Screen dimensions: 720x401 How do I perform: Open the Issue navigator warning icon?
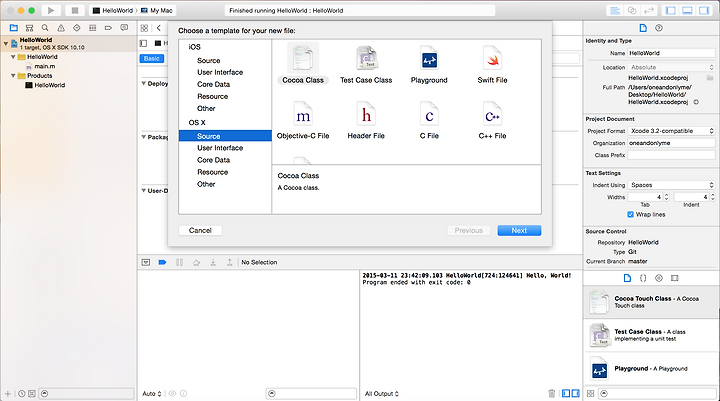pyautogui.click(x=61, y=28)
